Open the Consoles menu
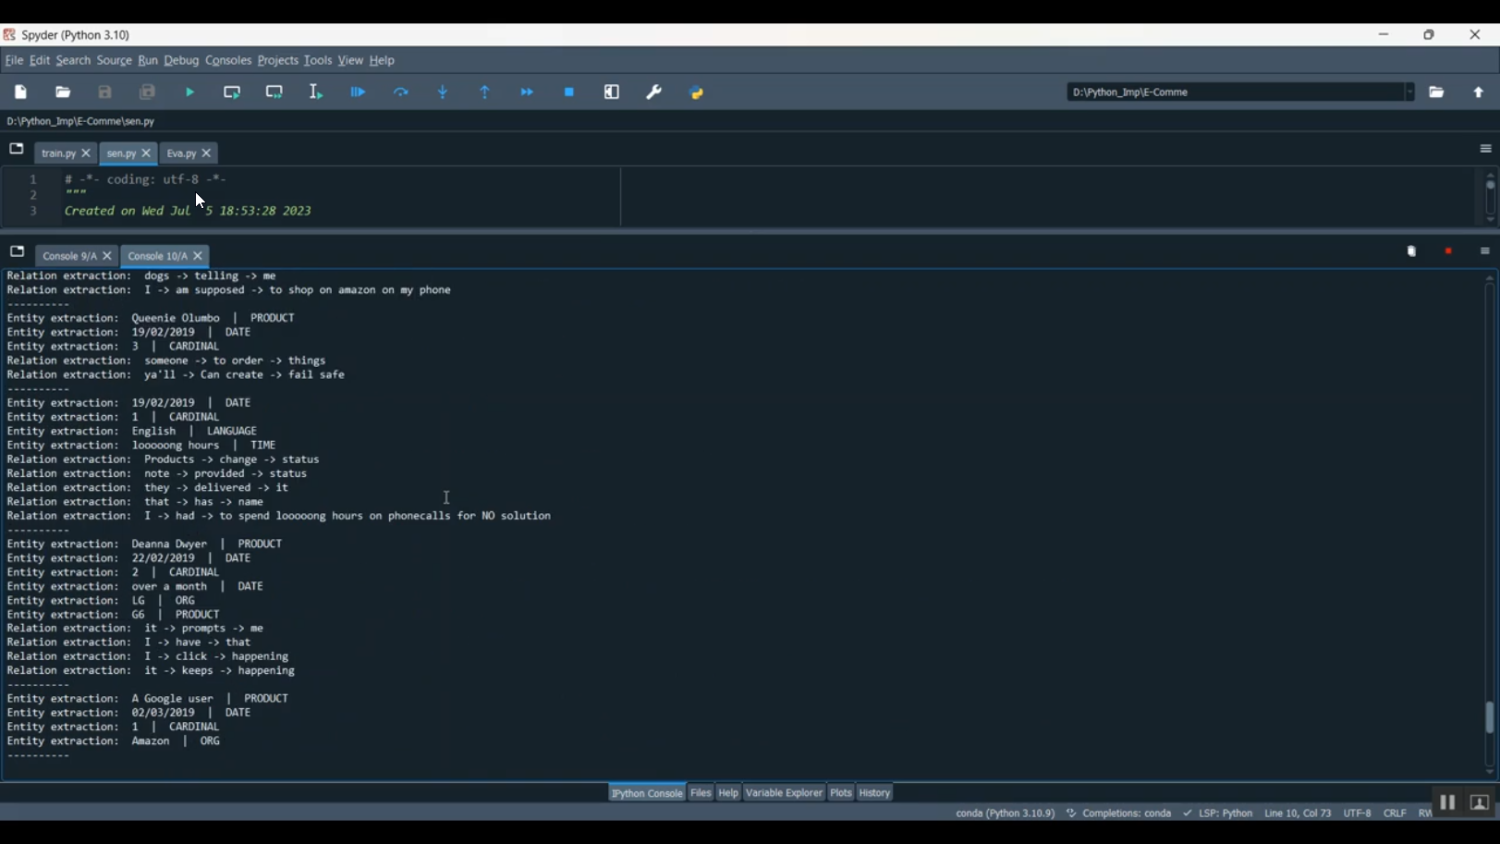The image size is (1500, 844). click(x=228, y=61)
